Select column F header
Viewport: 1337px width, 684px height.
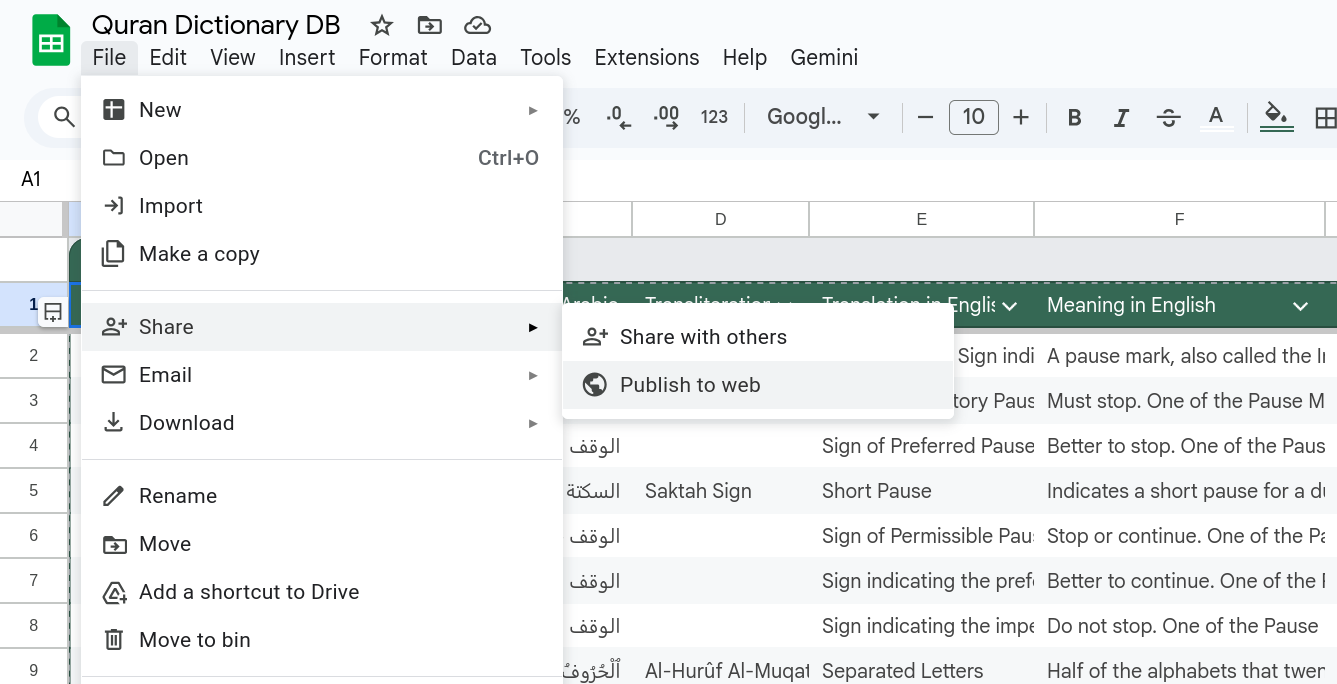(x=1179, y=219)
